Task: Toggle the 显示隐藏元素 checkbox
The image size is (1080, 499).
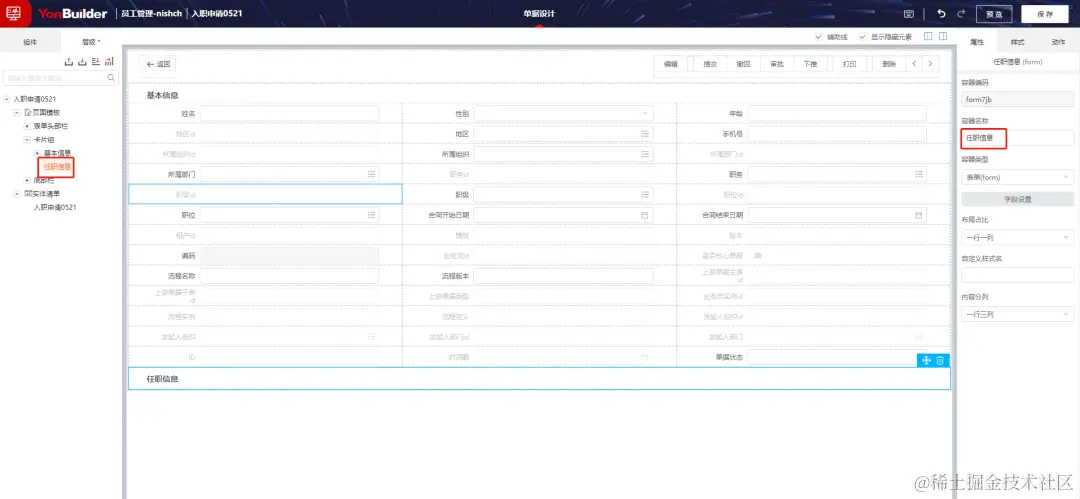Action: (862, 37)
